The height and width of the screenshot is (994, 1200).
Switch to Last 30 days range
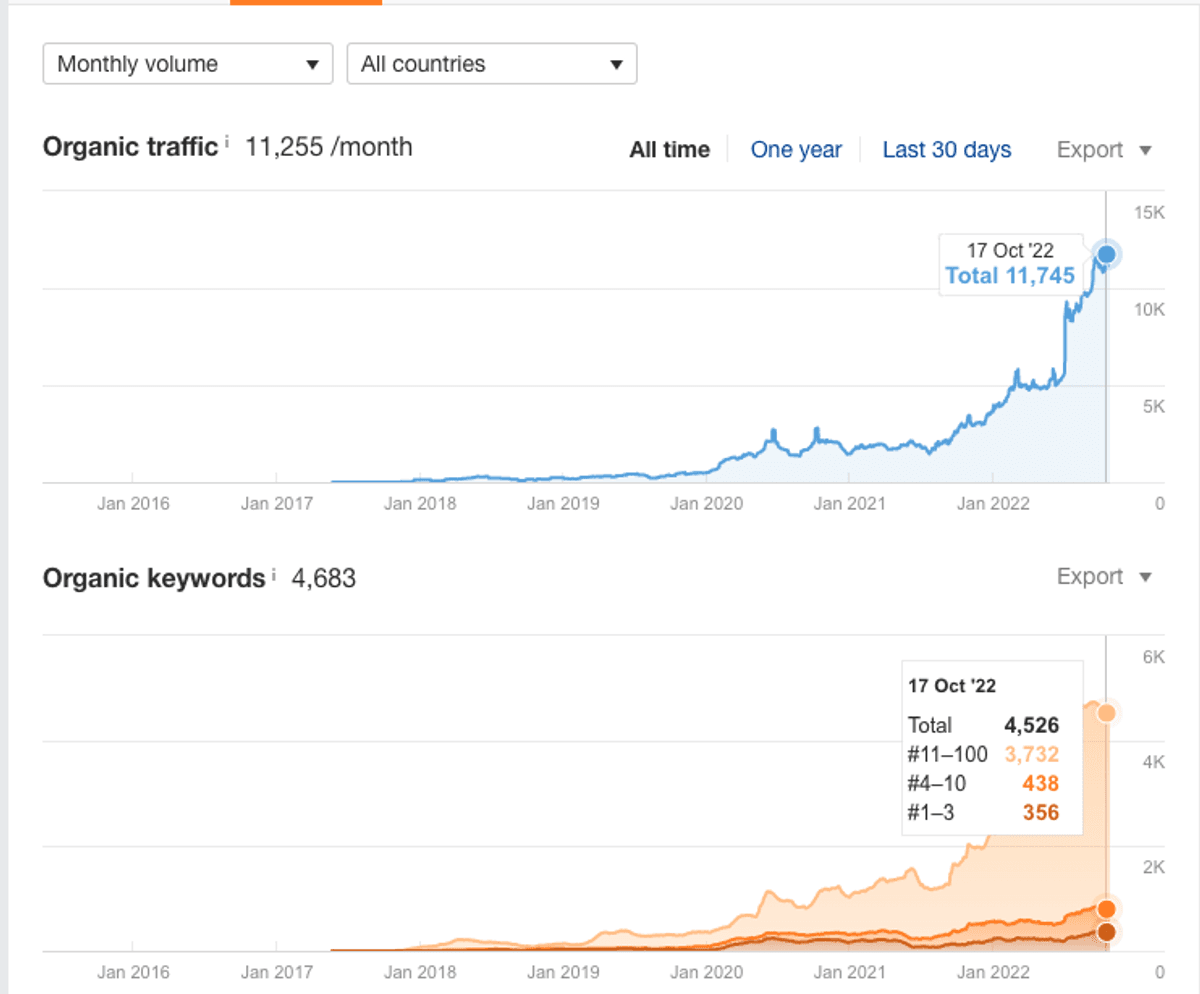[x=946, y=150]
